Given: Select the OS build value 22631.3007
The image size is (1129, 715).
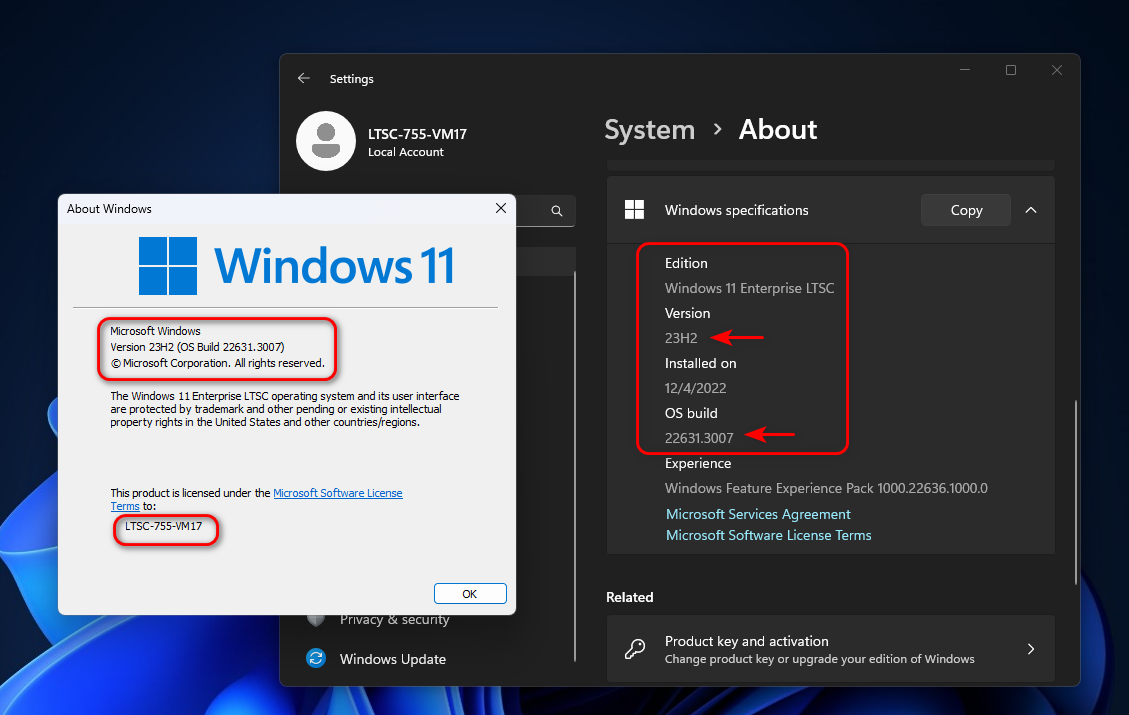Looking at the screenshot, I should pos(698,438).
